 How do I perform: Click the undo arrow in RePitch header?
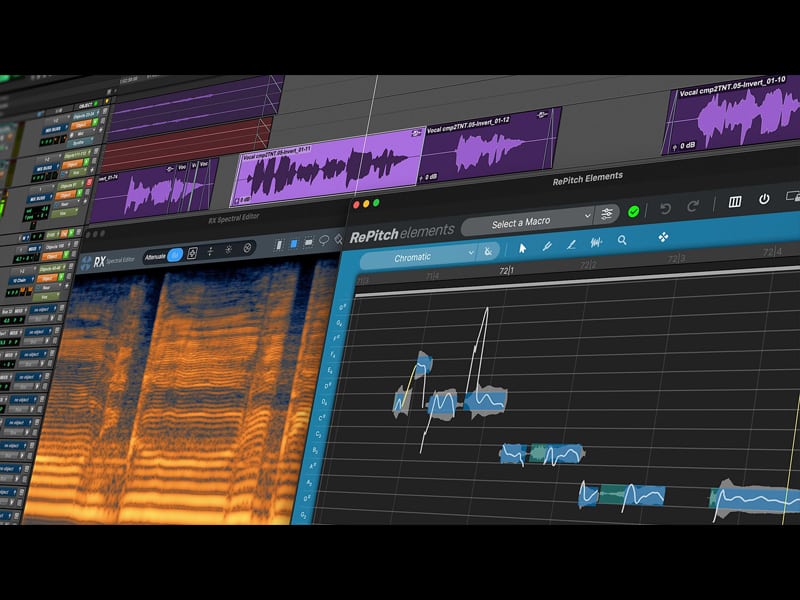tap(665, 207)
